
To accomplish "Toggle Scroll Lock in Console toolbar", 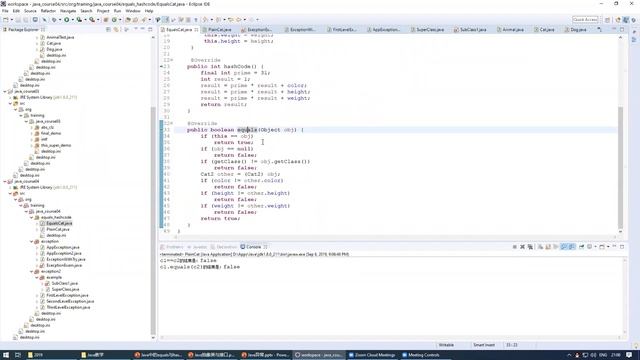I will [548, 247].
